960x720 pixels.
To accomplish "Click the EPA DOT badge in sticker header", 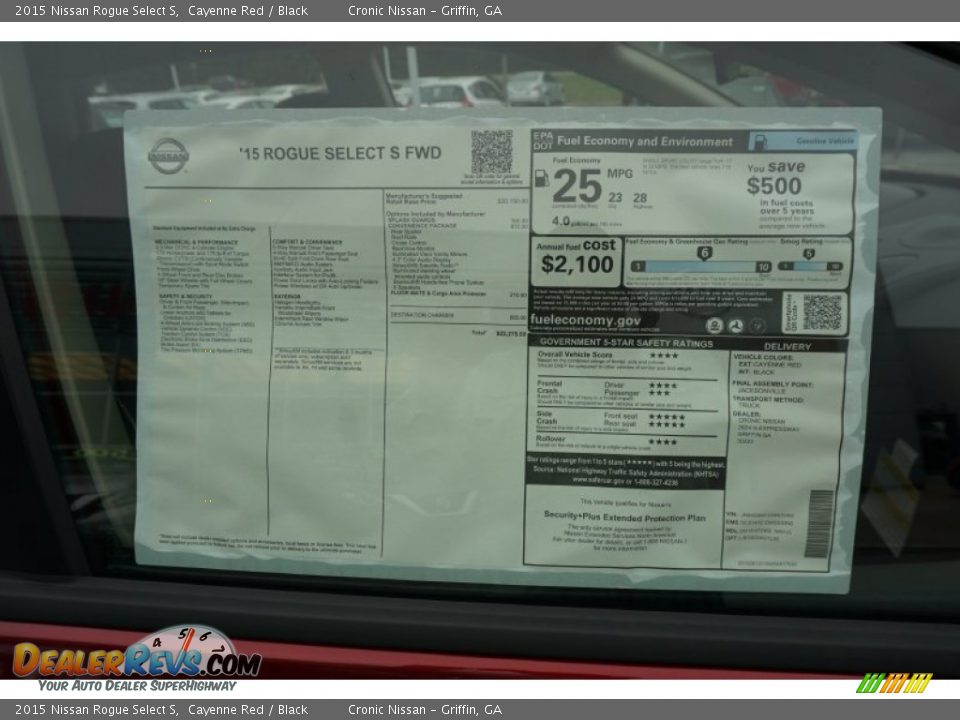I will (542, 140).
